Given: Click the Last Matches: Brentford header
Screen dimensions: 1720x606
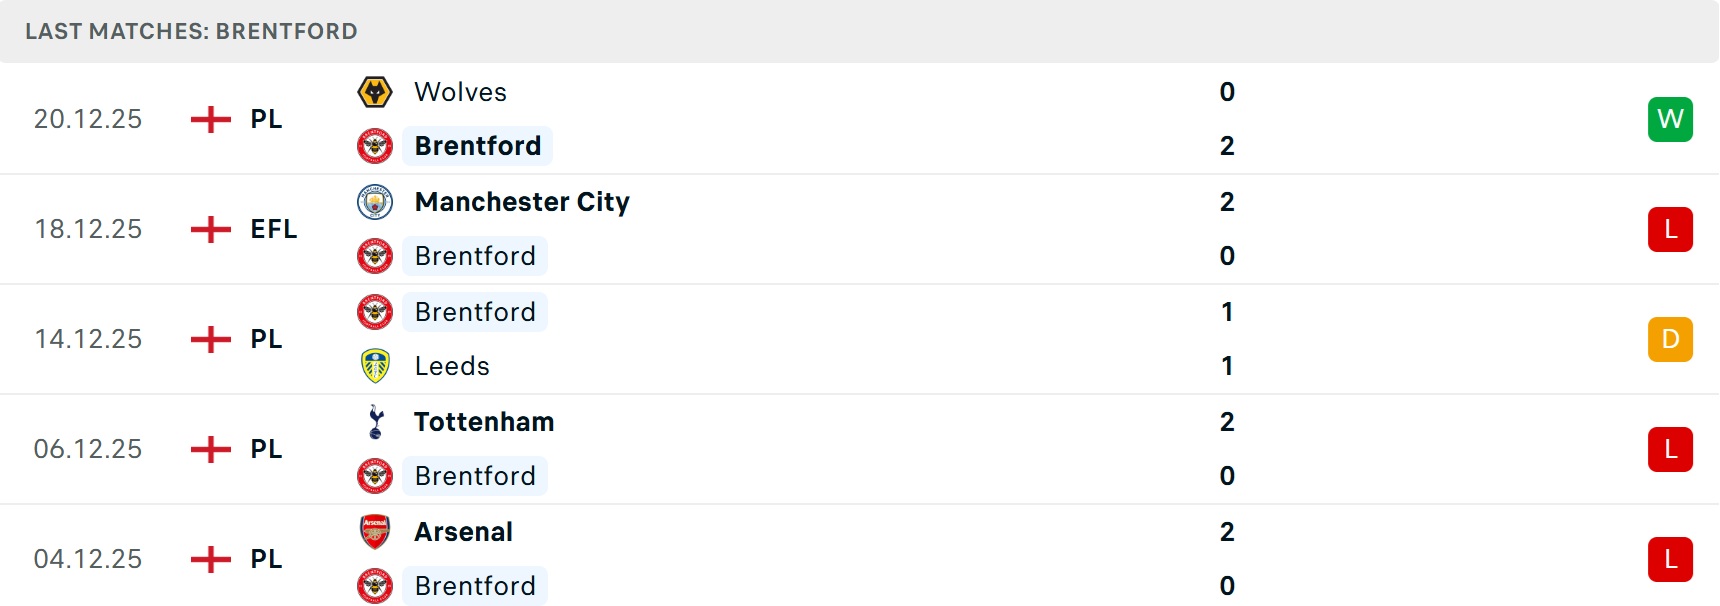Looking at the screenshot, I should (191, 31).
